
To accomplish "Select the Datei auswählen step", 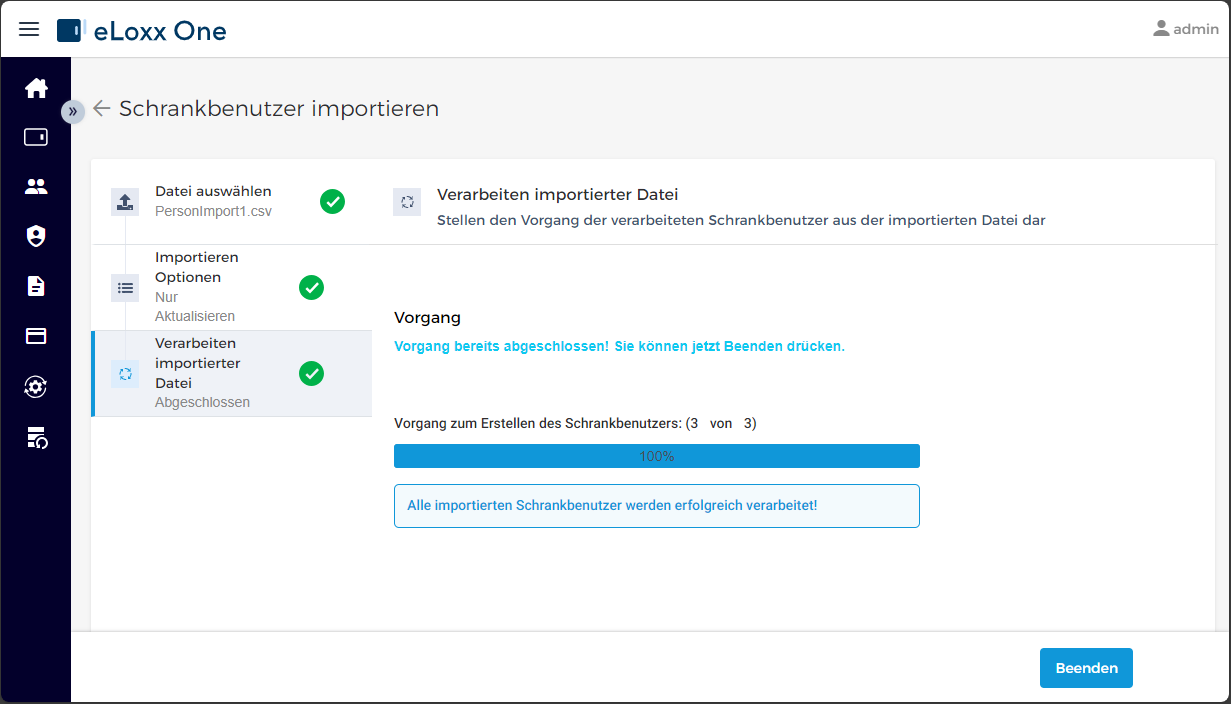I will [x=232, y=202].
